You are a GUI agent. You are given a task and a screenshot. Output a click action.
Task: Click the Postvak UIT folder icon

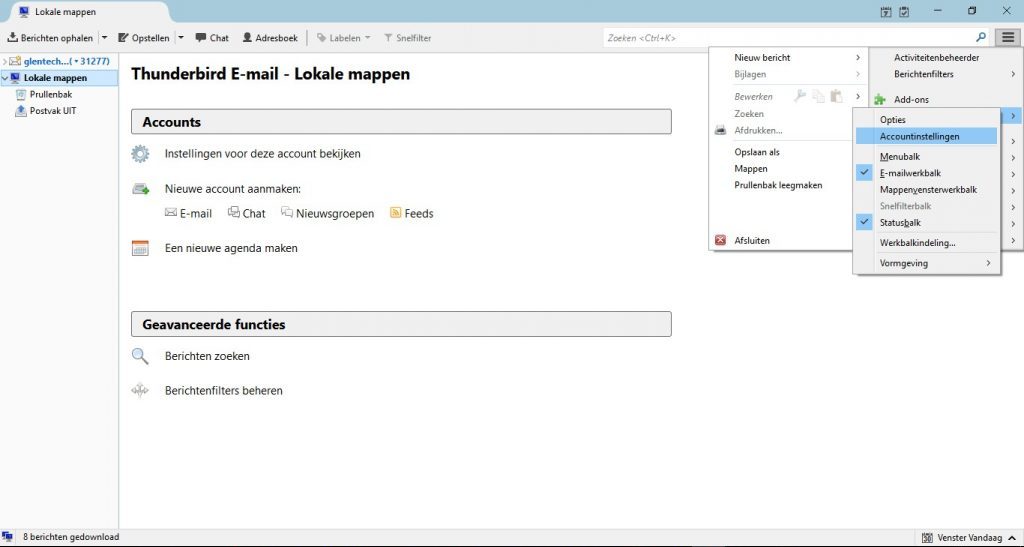pyautogui.click(x=20, y=110)
